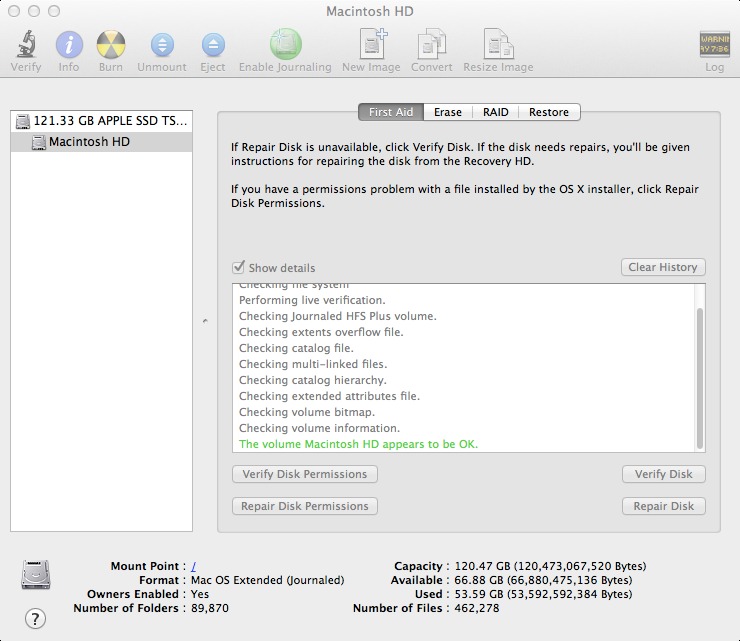This screenshot has height=641, width=740.
Task: Click the Owners Enabled value Yes
Action: pyautogui.click(x=200, y=594)
